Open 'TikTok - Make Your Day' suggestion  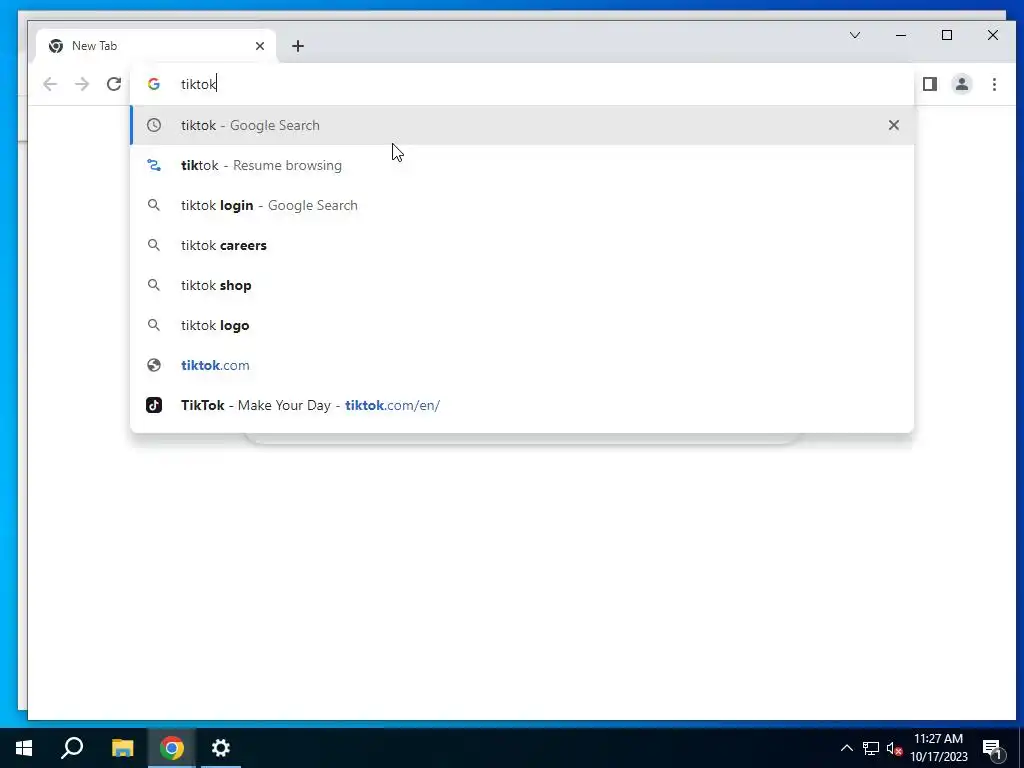[x=522, y=405]
